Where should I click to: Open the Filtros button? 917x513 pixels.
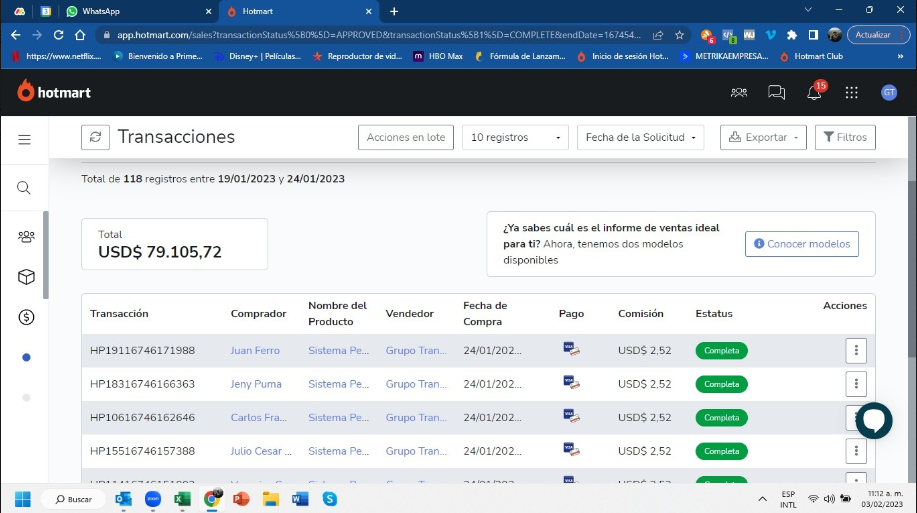coord(845,137)
